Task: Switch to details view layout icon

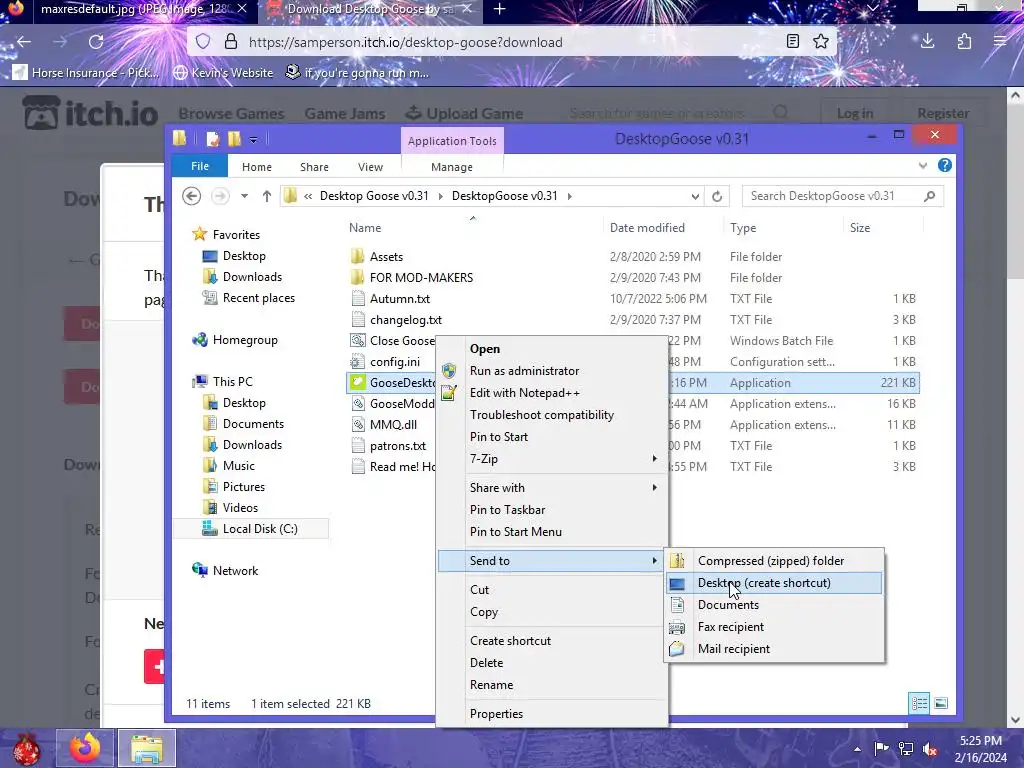Action: (x=919, y=703)
